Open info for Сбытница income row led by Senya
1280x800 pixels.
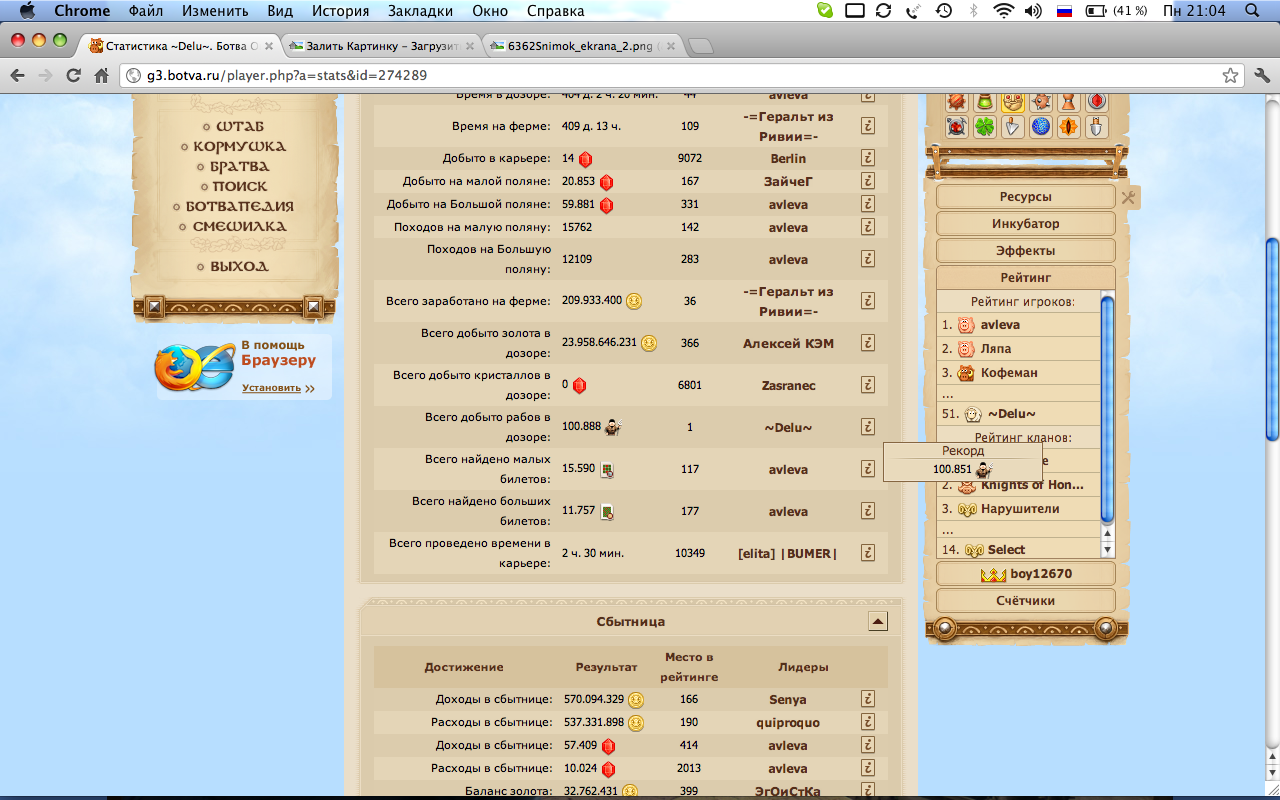(868, 699)
